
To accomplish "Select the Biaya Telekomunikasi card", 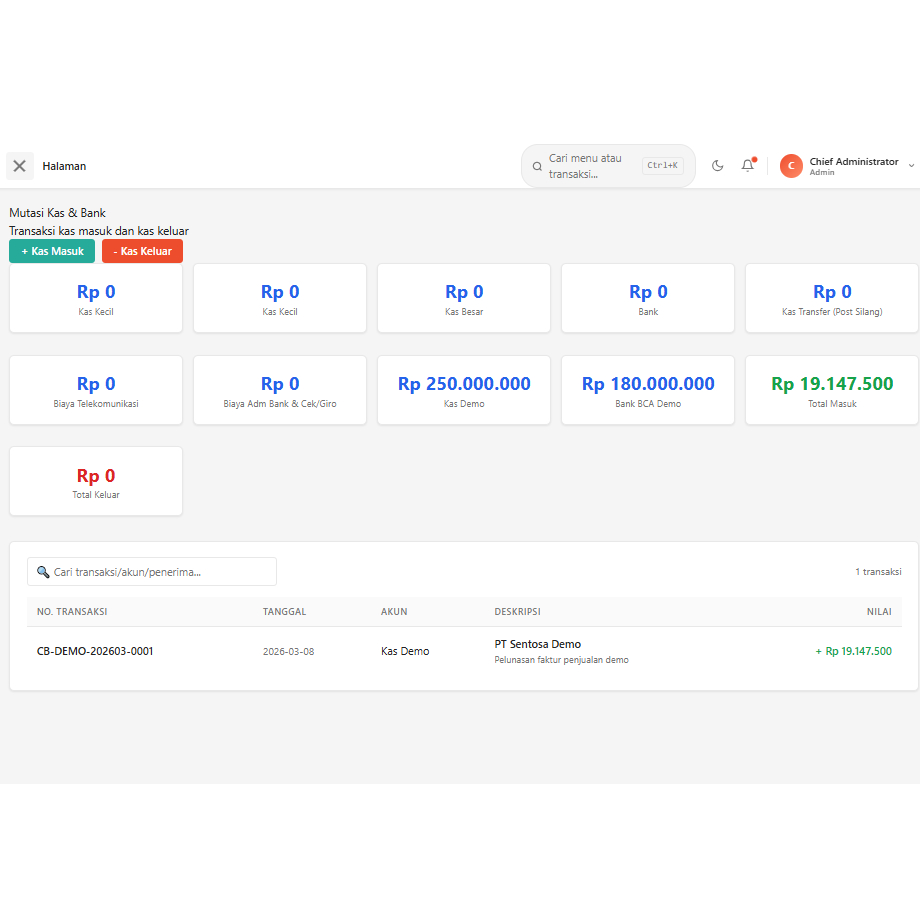I will pyautogui.click(x=96, y=390).
